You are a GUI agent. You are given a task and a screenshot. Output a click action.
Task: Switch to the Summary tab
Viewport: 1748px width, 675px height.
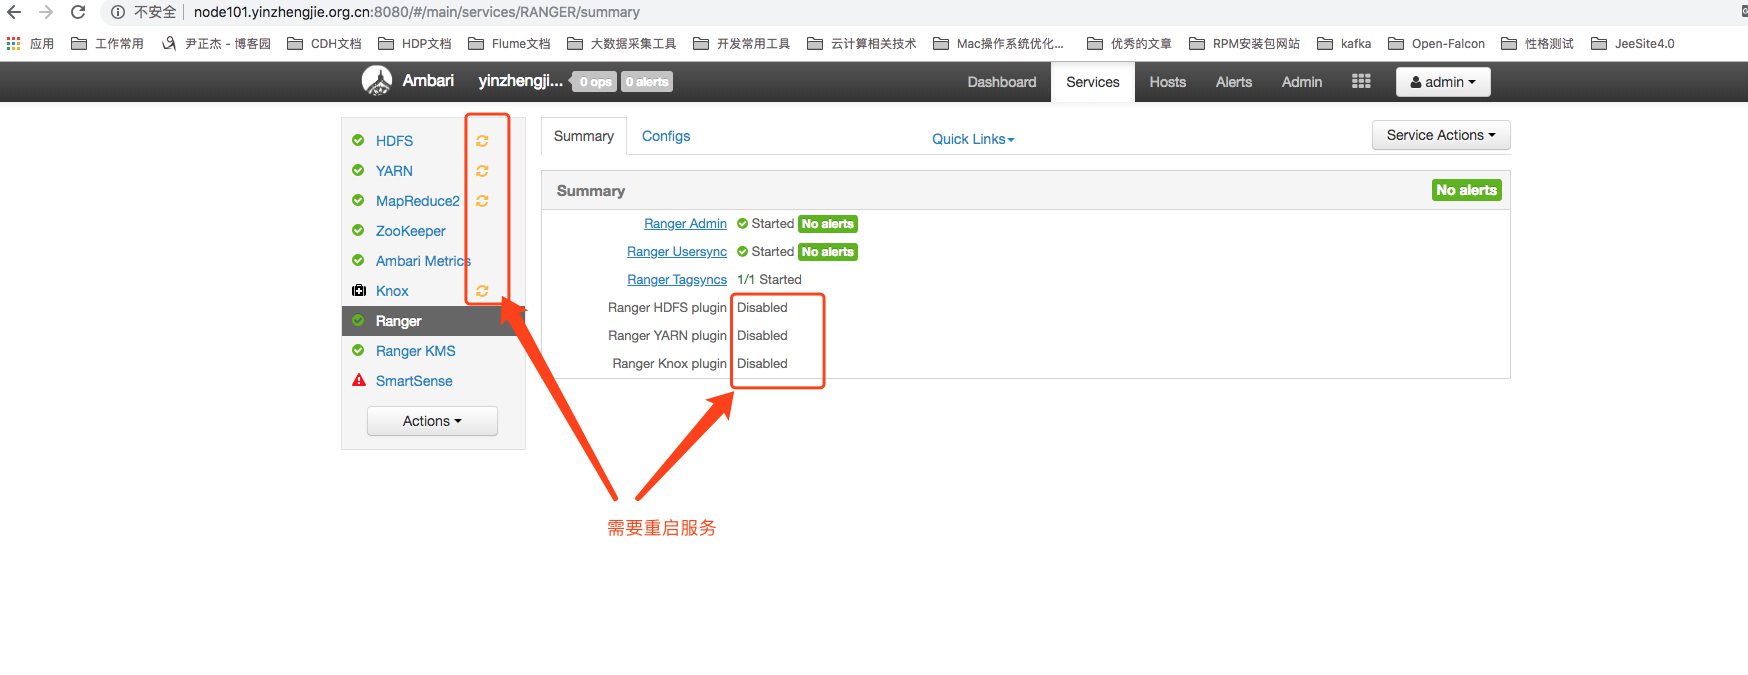(584, 136)
